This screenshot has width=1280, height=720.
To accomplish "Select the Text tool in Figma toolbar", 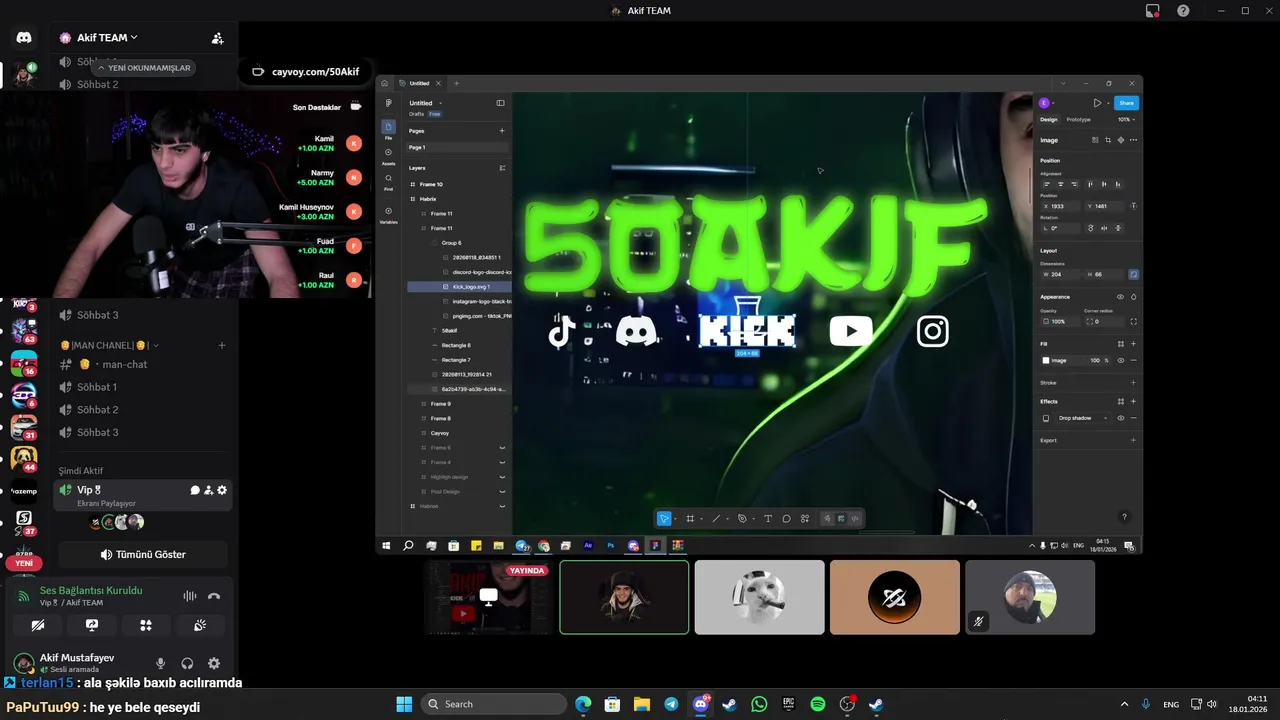I will point(768,518).
